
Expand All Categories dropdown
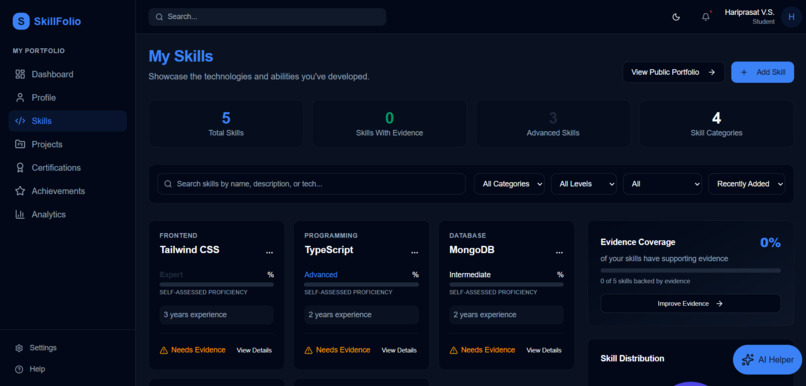point(509,184)
